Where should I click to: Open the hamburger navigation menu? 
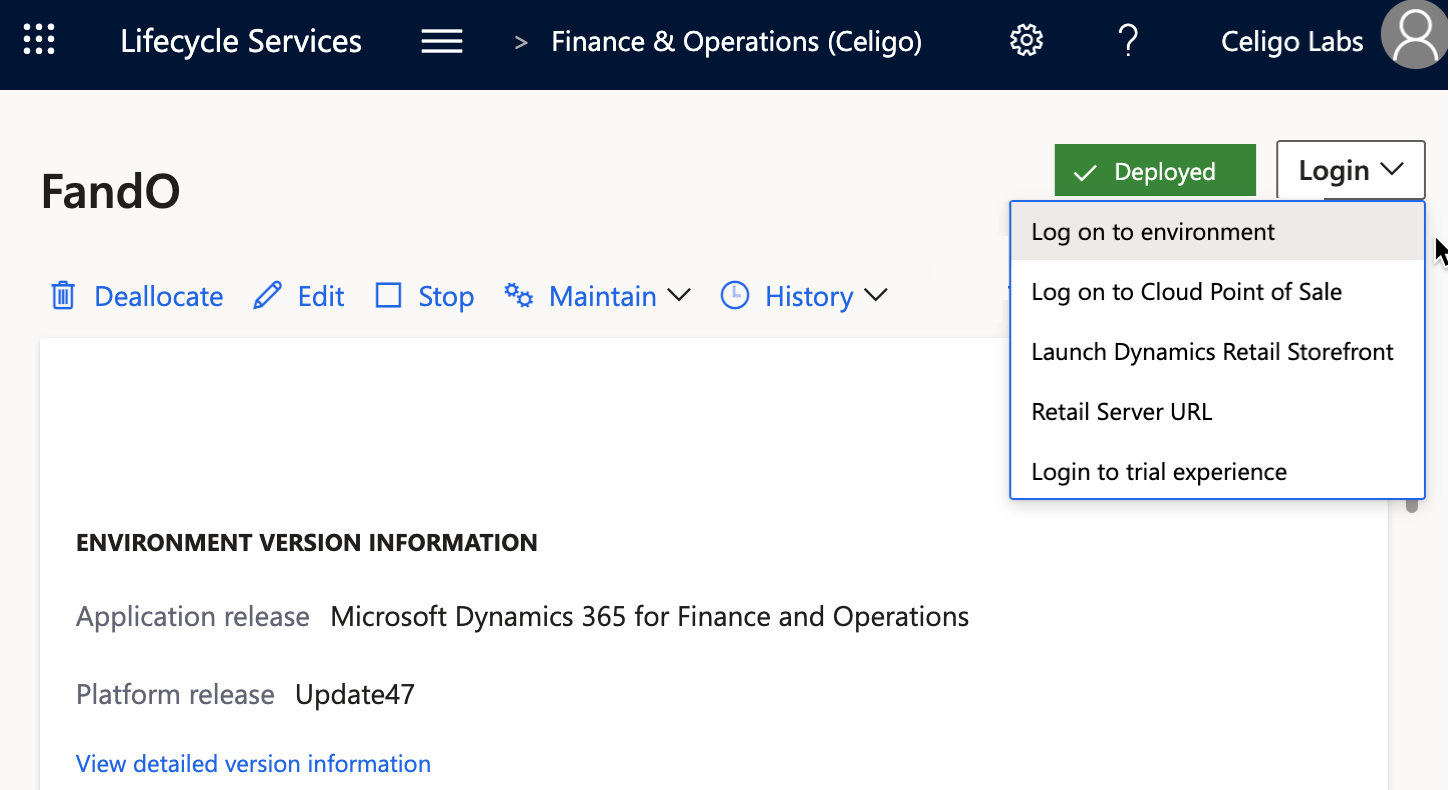click(442, 41)
